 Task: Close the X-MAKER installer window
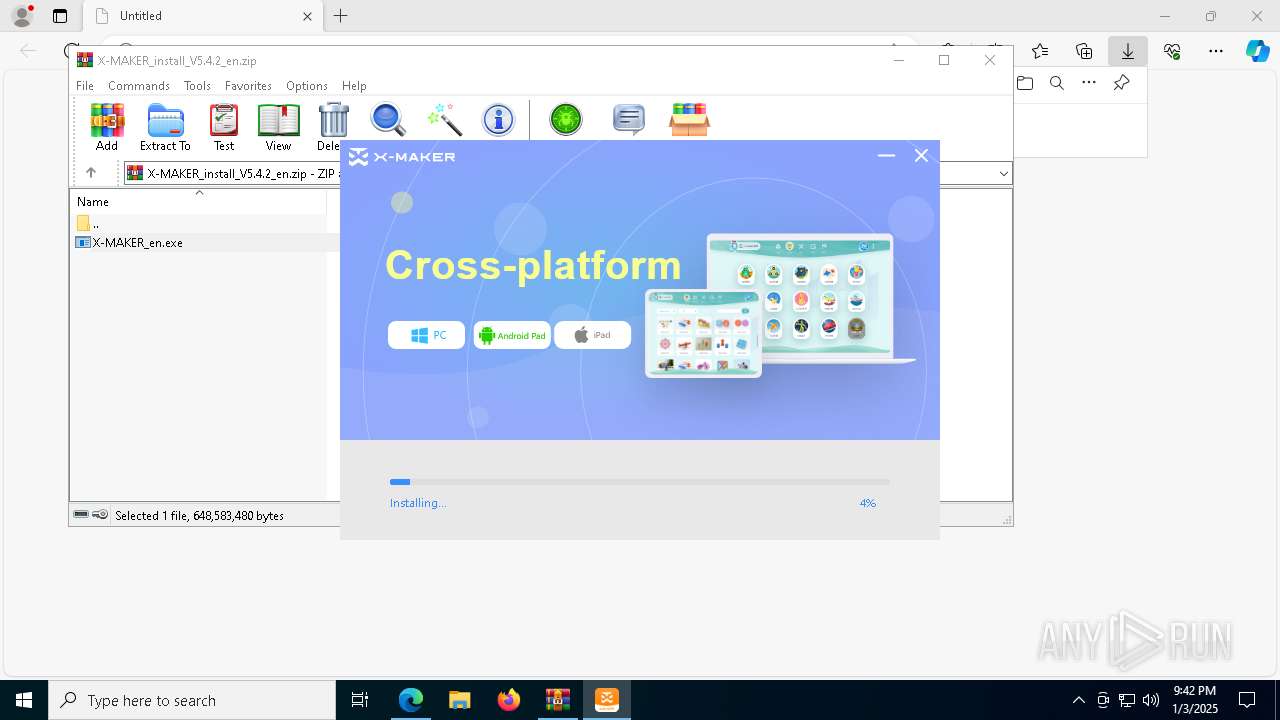(x=921, y=156)
